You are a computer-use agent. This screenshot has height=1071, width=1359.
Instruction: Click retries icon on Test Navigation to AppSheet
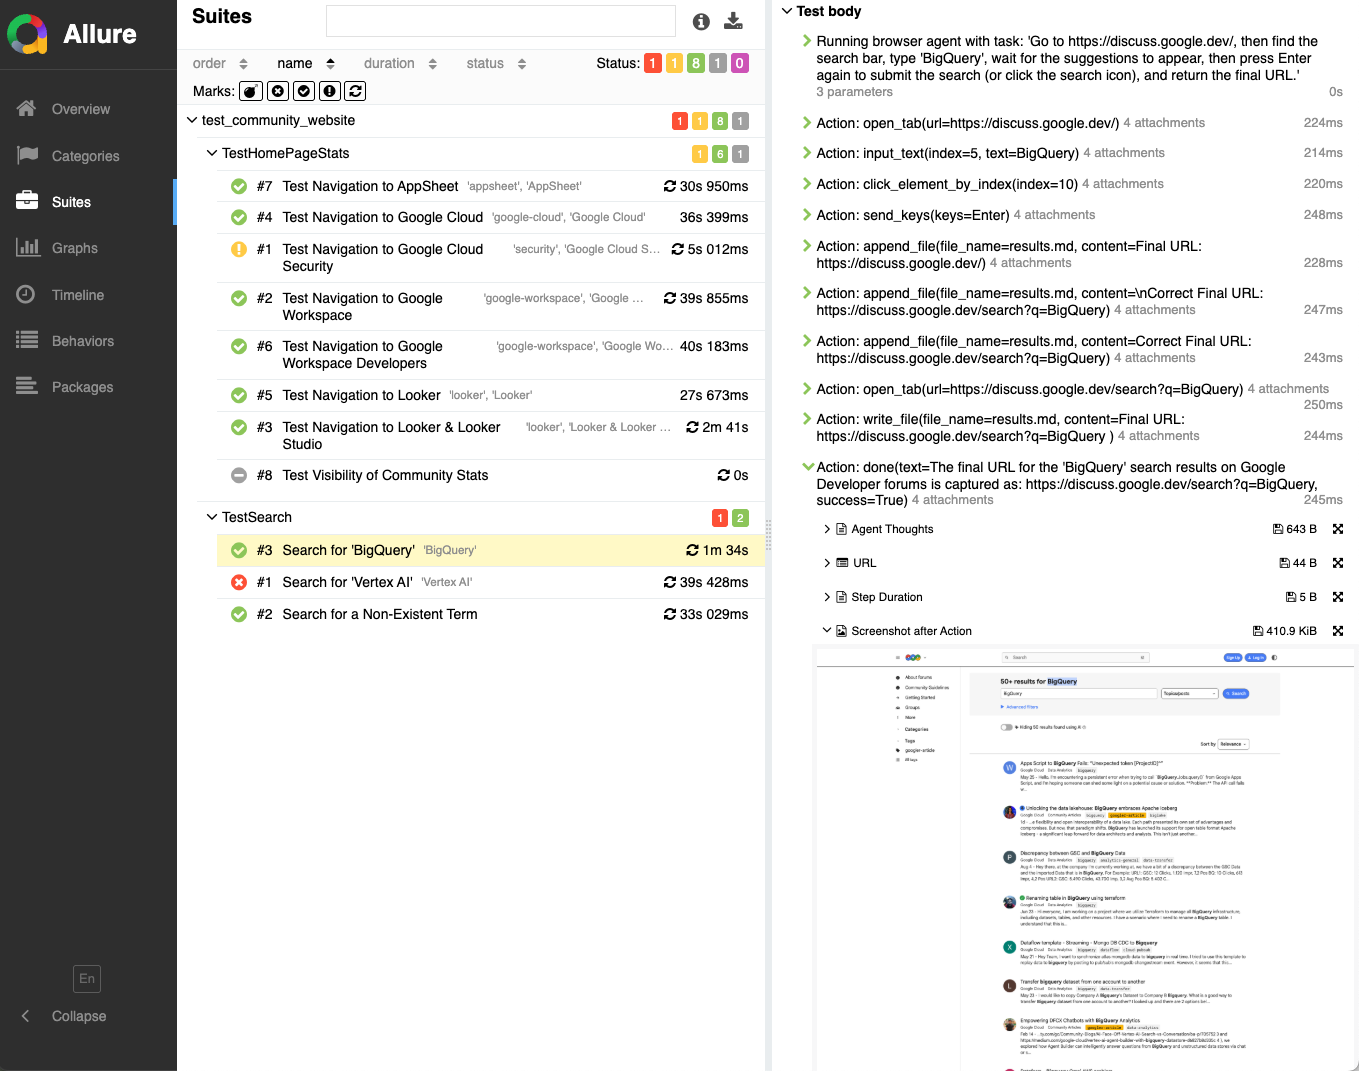[x=670, y=186]
